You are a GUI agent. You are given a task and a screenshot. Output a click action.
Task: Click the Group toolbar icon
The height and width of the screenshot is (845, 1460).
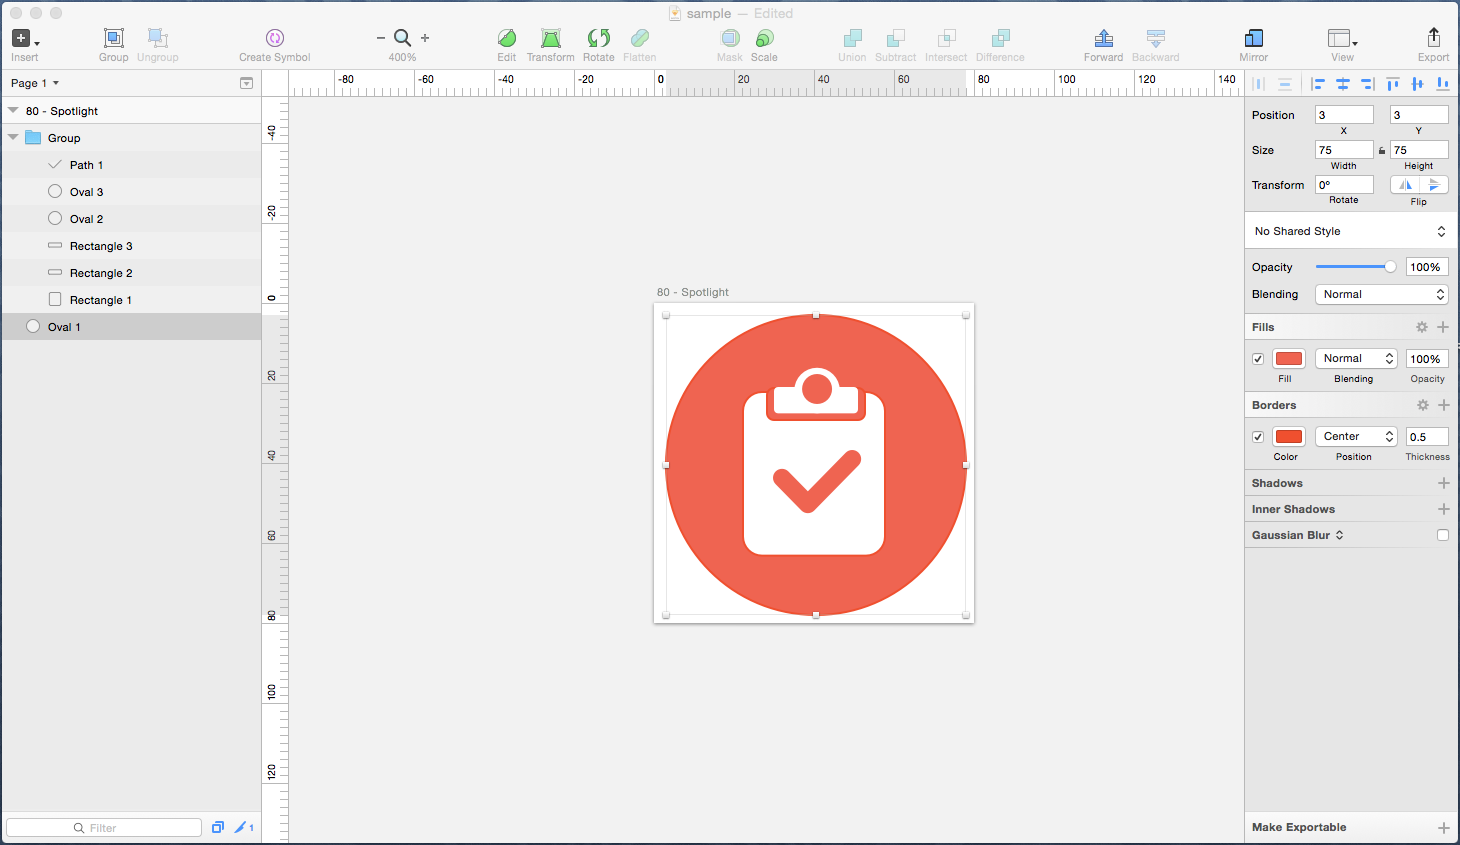114,38
